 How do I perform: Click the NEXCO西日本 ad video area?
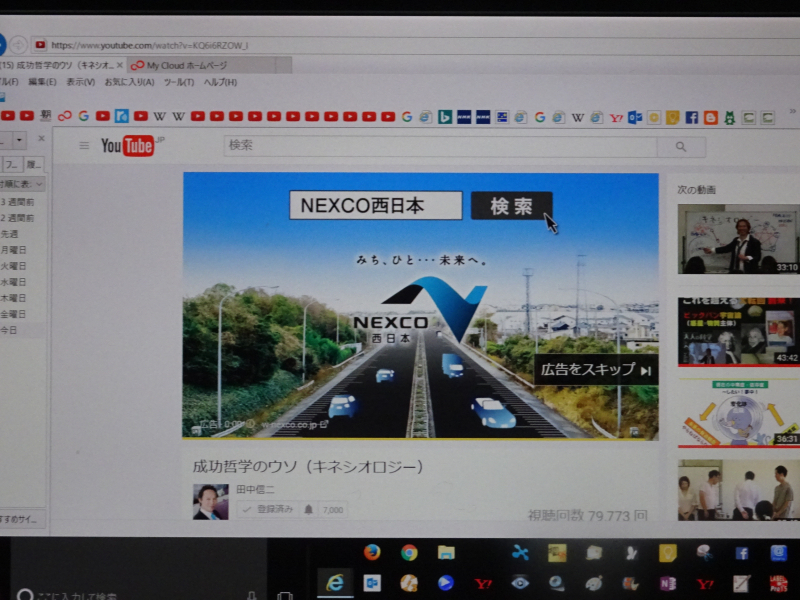420,305
